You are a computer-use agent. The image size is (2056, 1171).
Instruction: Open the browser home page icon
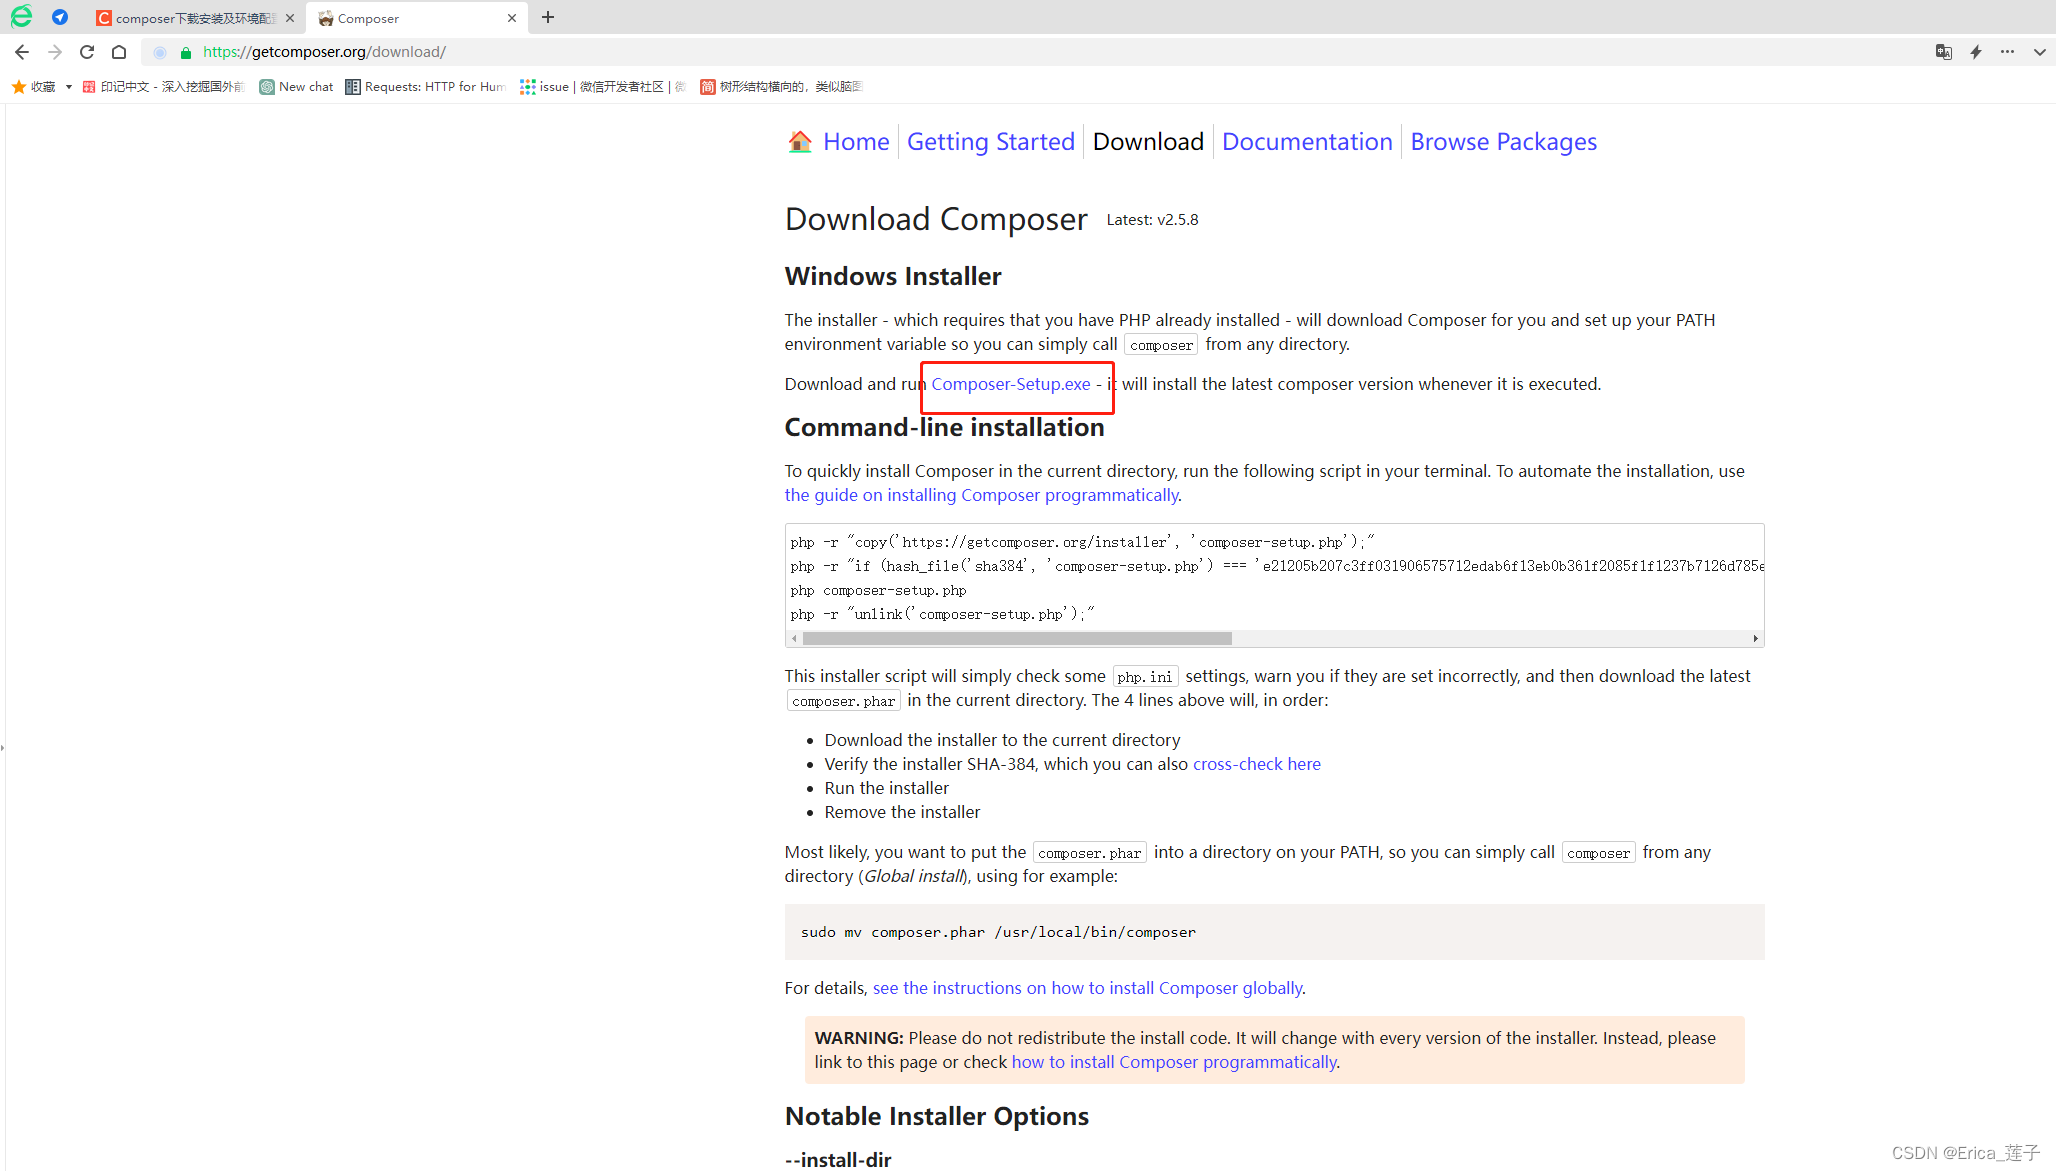click(x=119, y=52)
